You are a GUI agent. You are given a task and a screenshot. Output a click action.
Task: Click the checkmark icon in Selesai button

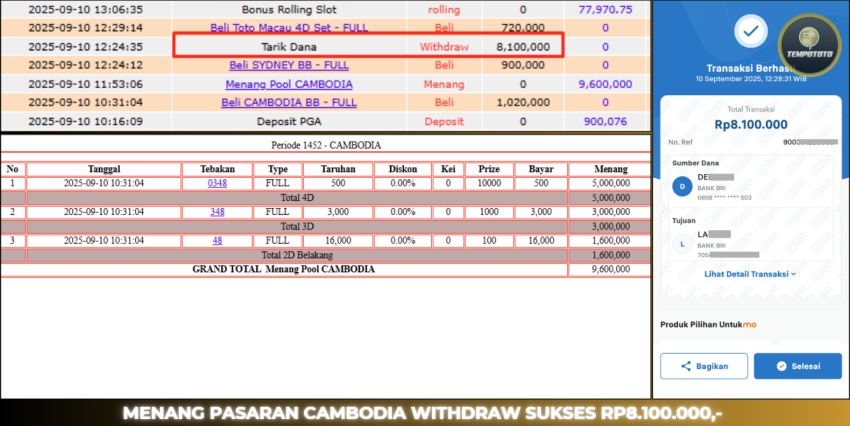coord(781,366)
